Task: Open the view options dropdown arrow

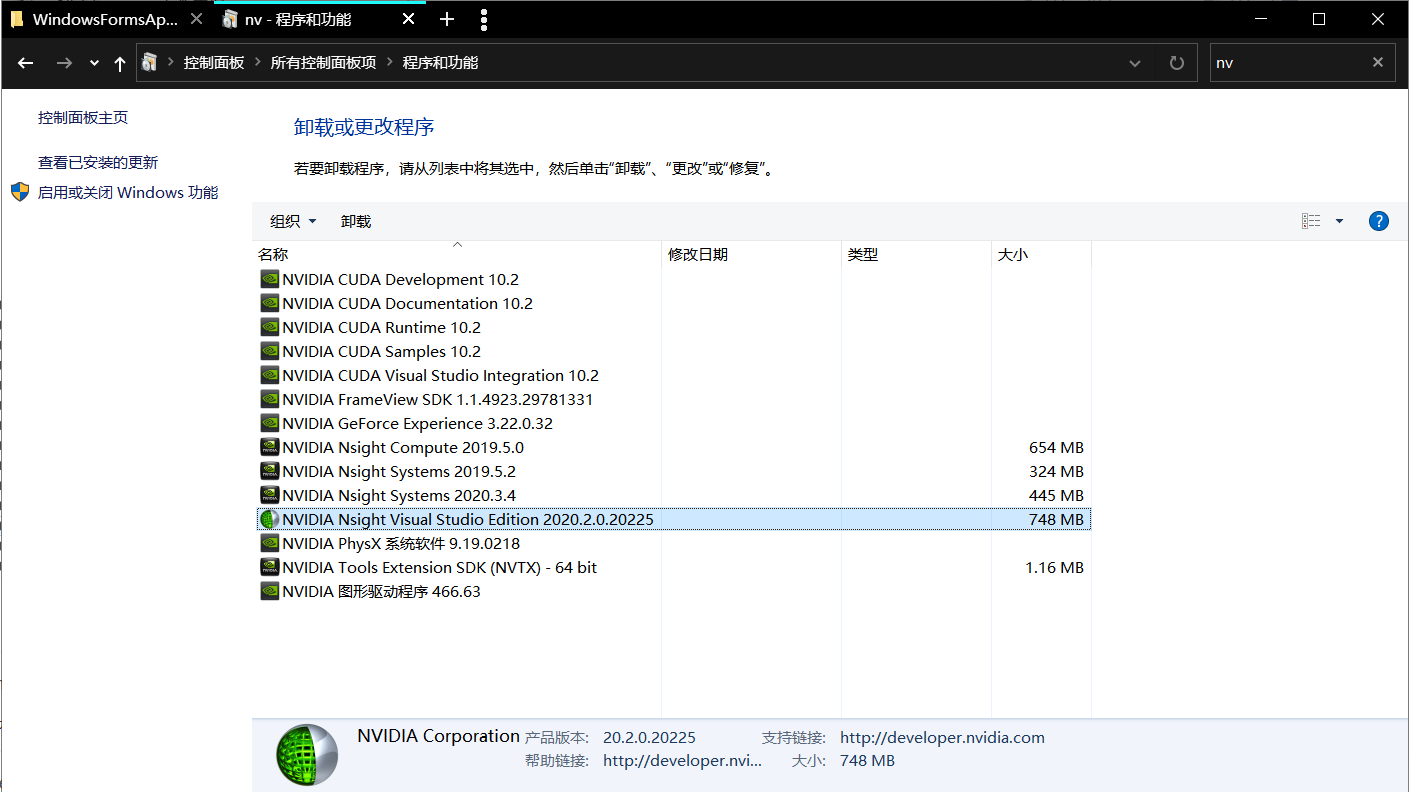Action: [x=1339, y=221]
